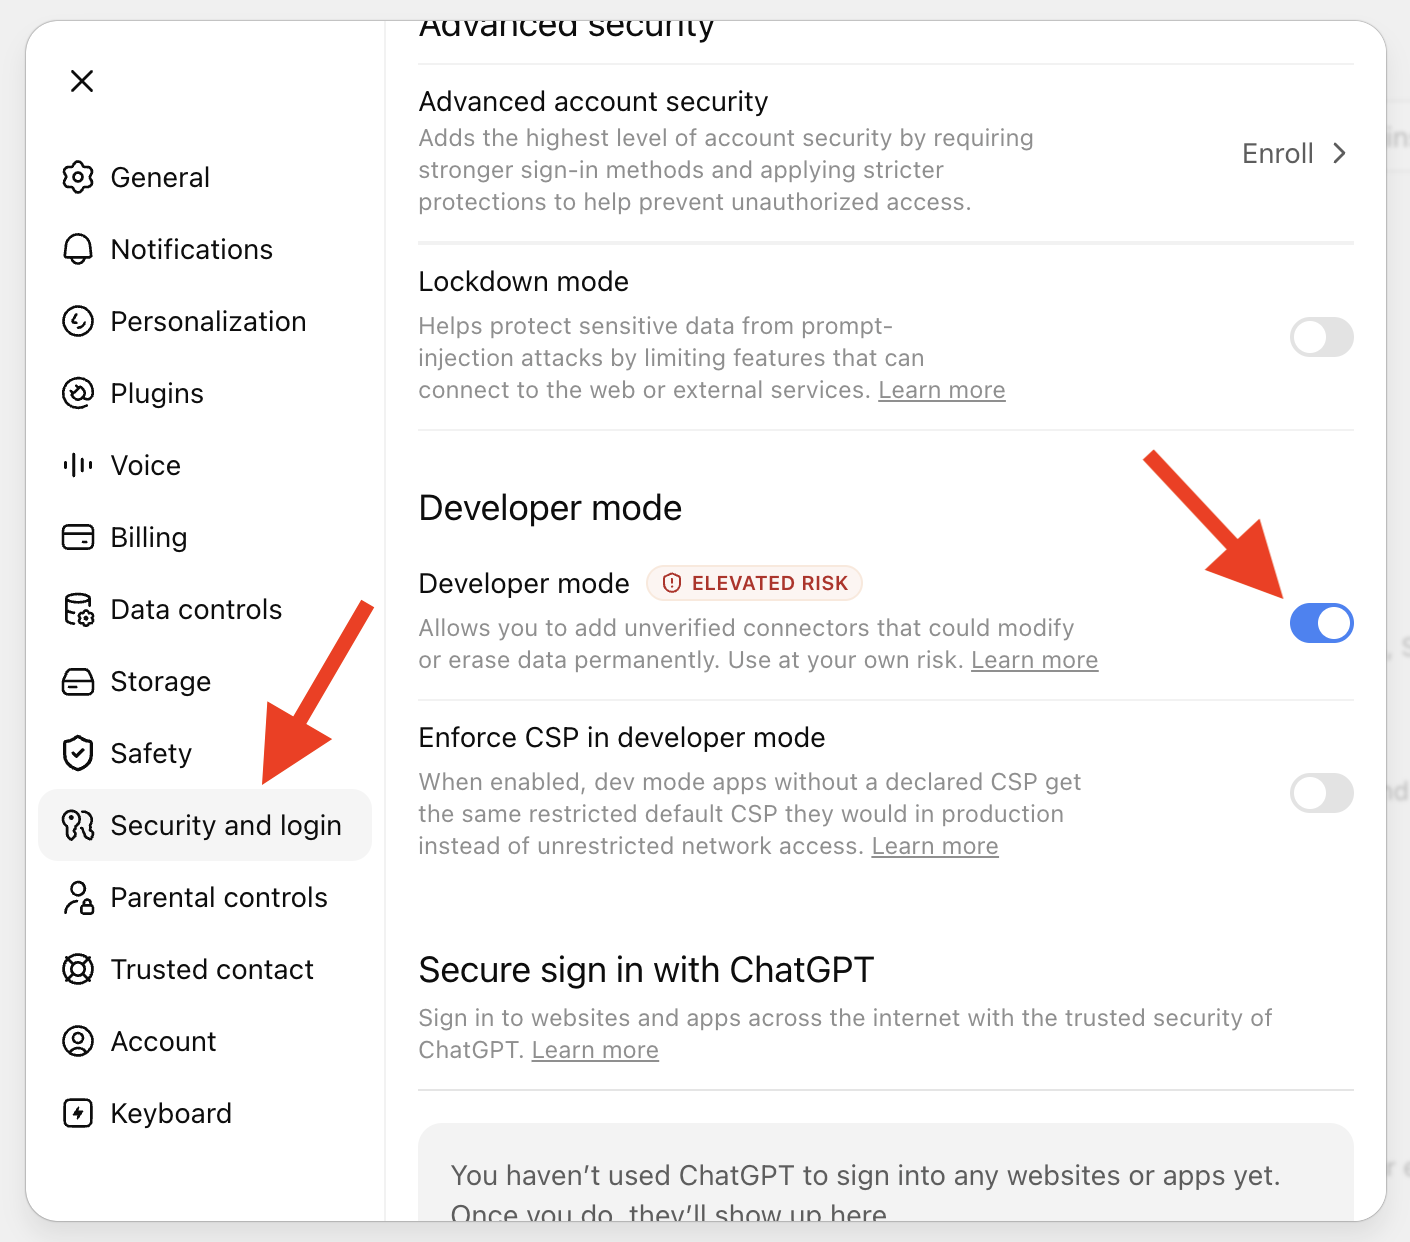Click the Keyboard shortcut icon in sidebar

click(78, 1113)
